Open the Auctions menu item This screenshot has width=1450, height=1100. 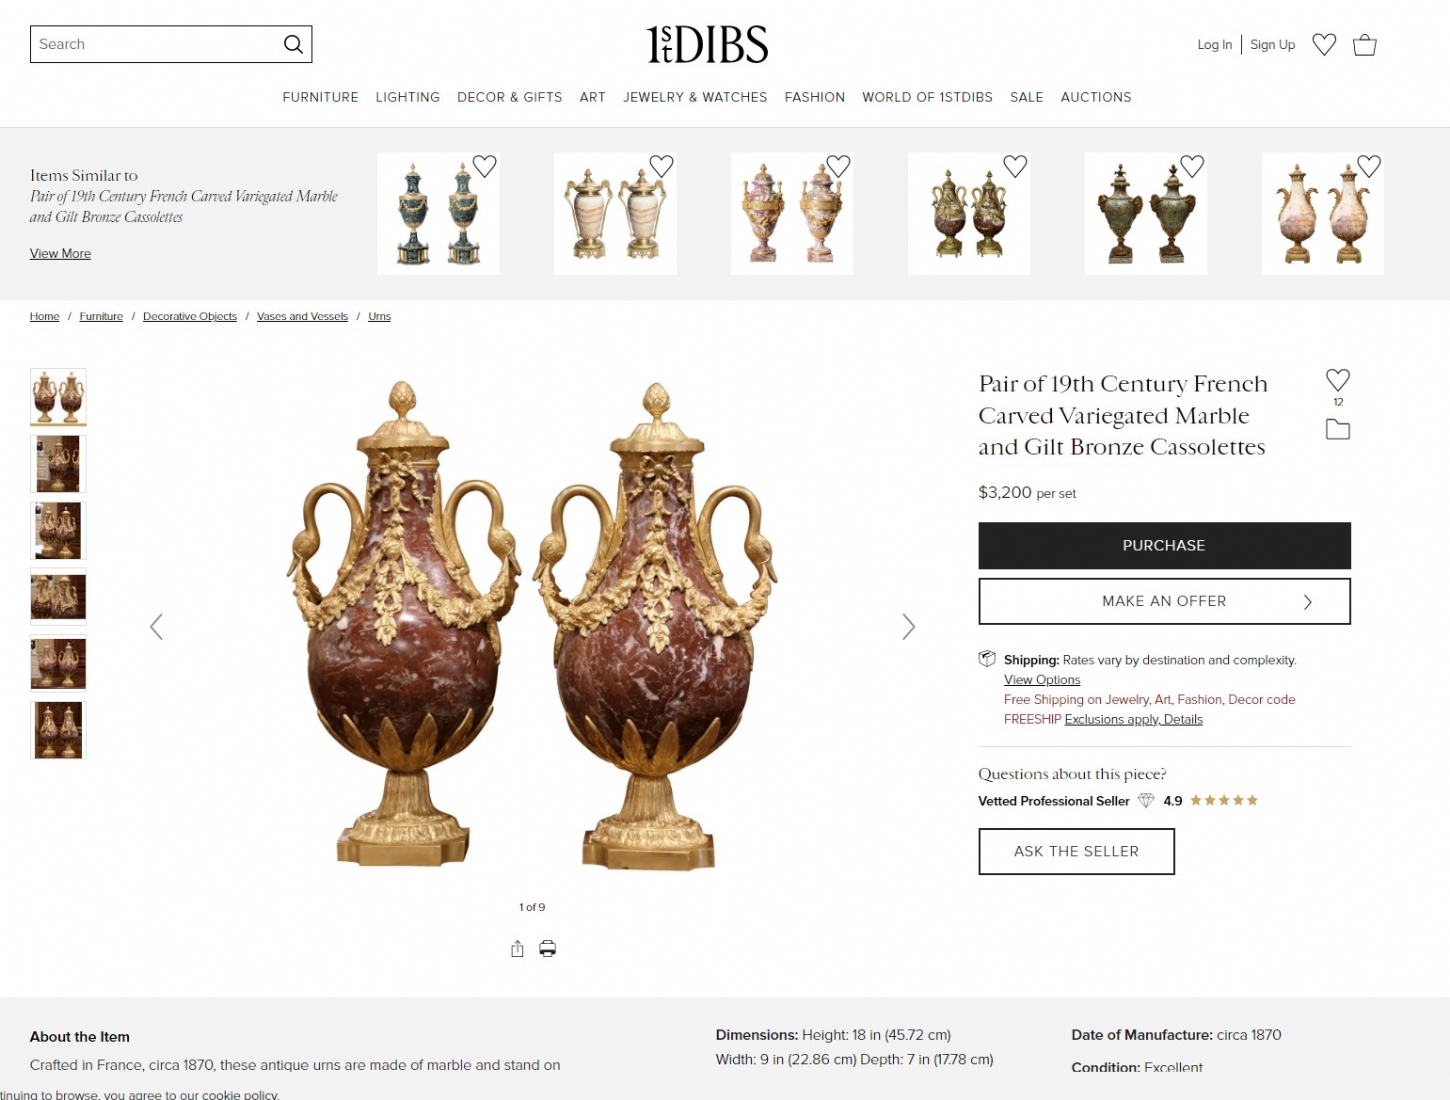pyautogui.click(x=1096, y=97)
